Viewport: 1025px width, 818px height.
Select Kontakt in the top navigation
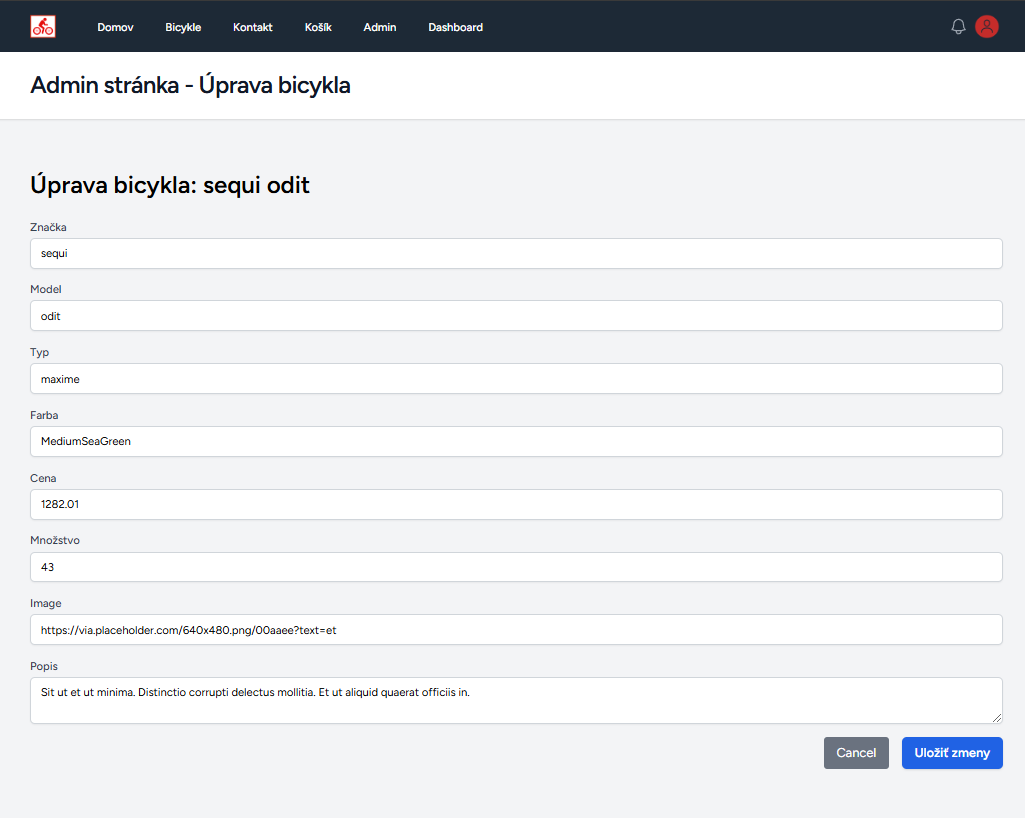[252, 27]
